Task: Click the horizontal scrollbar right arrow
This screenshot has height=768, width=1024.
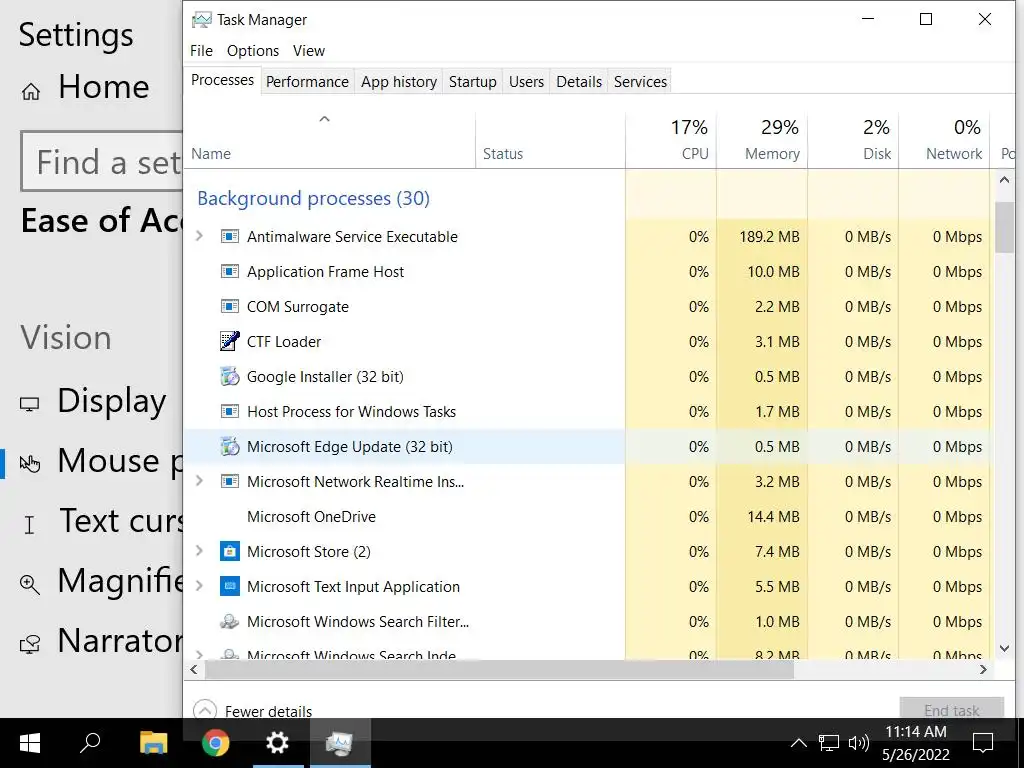Action: pos(983,669)
